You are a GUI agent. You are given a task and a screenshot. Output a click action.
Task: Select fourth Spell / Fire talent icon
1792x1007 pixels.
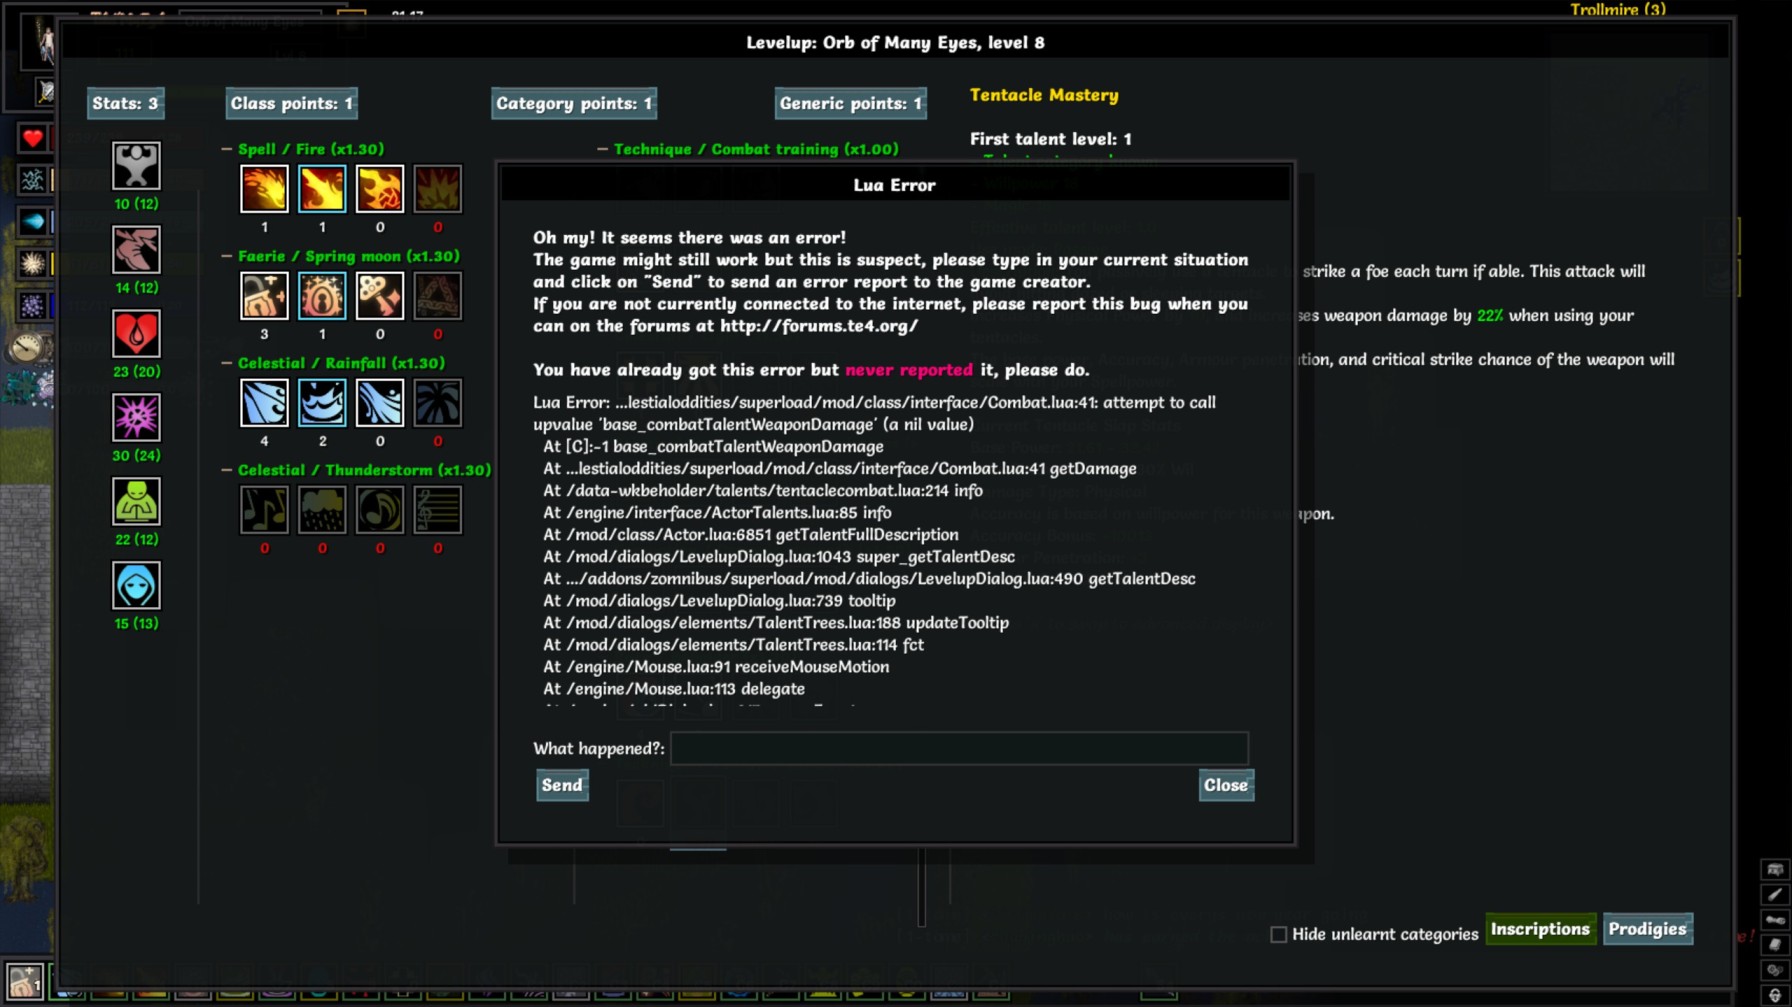click(438, 189)
